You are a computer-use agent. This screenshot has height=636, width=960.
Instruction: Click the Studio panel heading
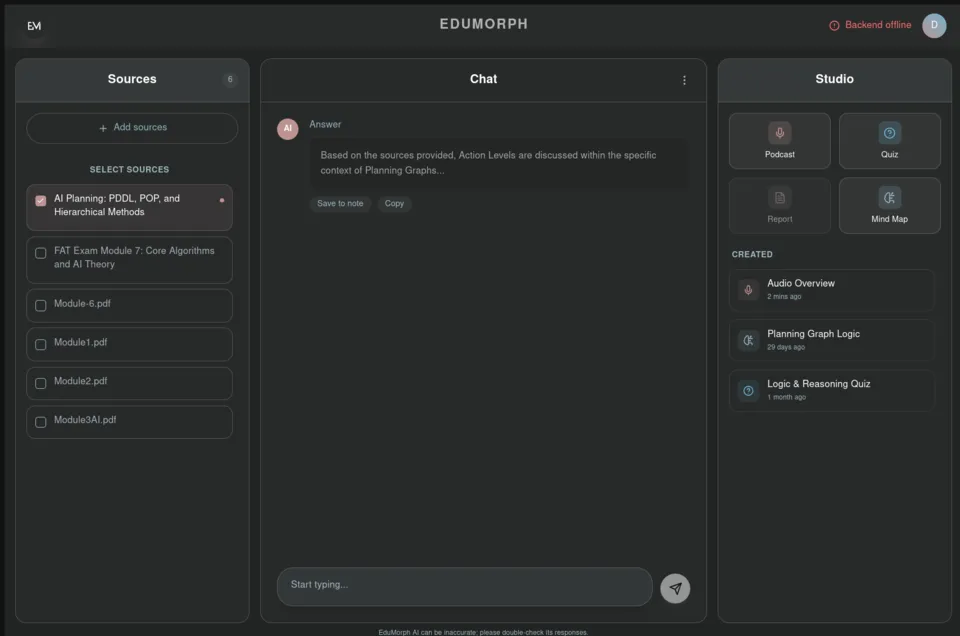pyautogui.click(x=834, y=79)
